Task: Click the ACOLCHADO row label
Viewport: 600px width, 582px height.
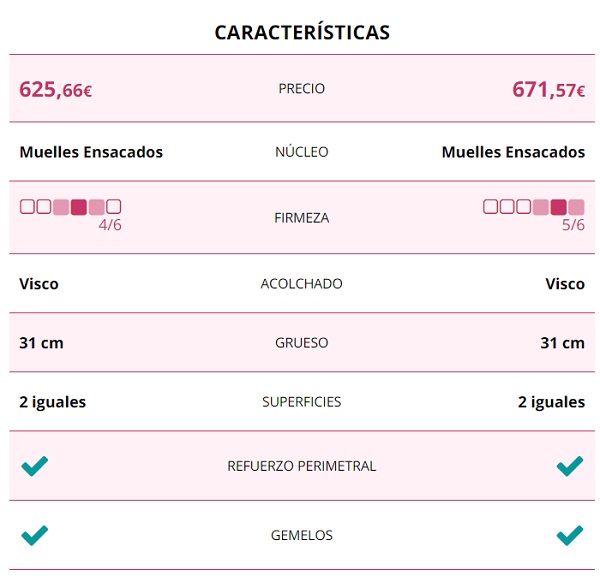Action: pos(301,284)
